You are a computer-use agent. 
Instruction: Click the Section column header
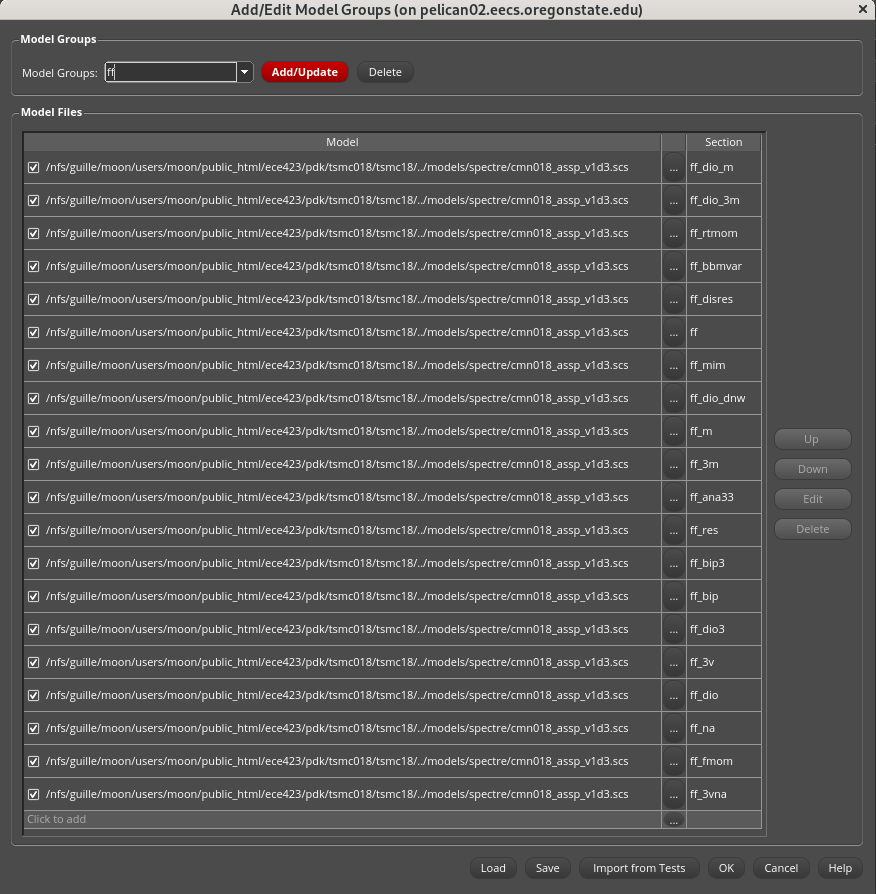point(723,143)
